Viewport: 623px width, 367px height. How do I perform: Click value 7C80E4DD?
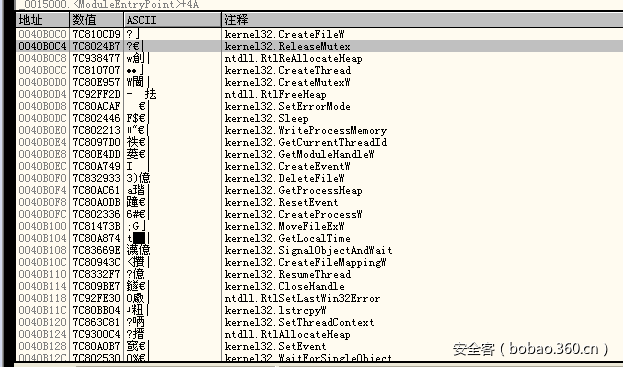coord(96,154)
